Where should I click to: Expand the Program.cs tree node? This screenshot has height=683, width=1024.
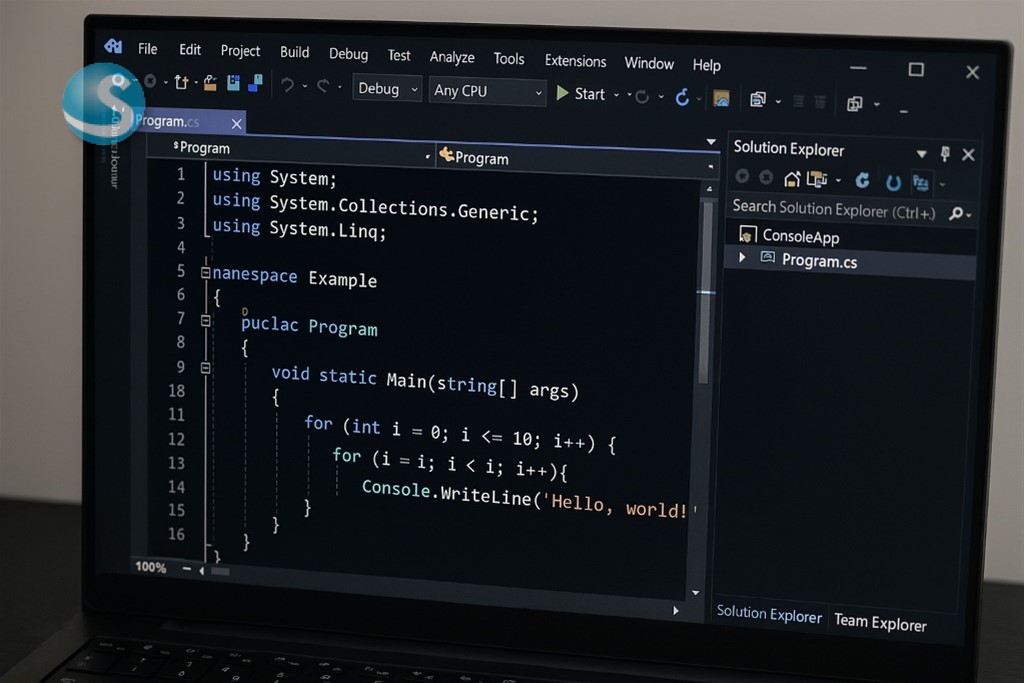742,258
